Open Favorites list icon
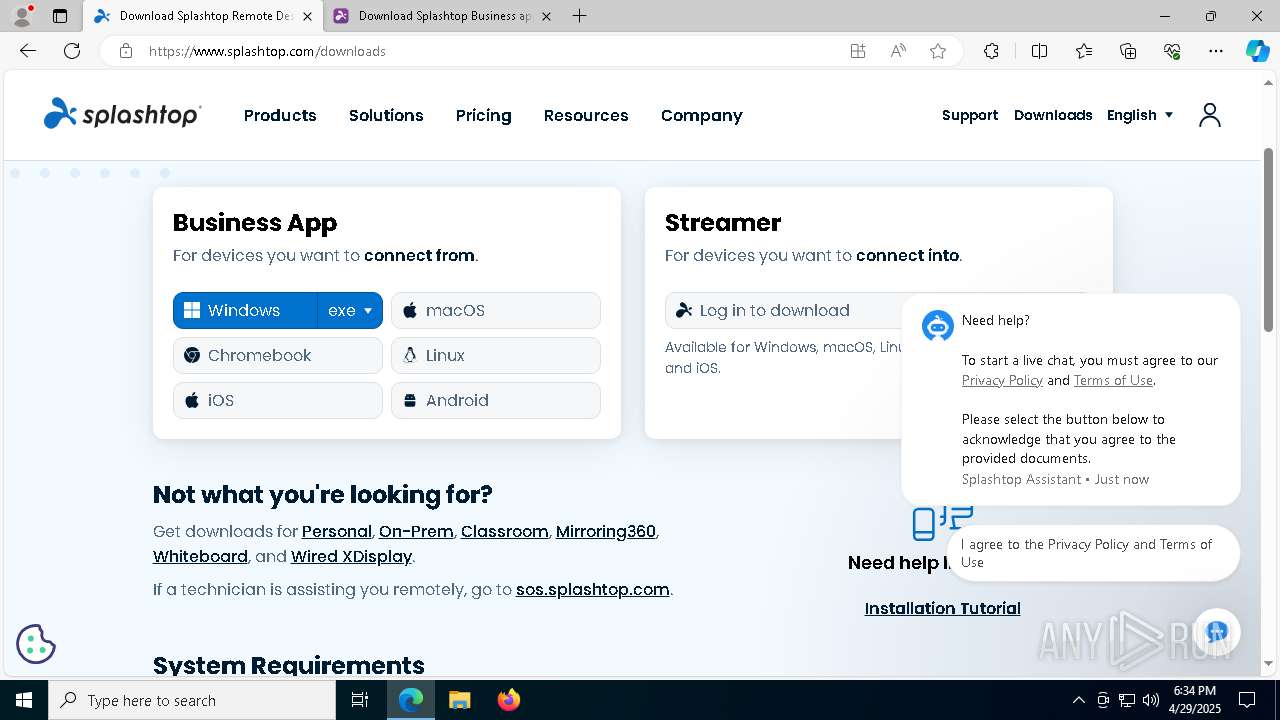 1084,51
